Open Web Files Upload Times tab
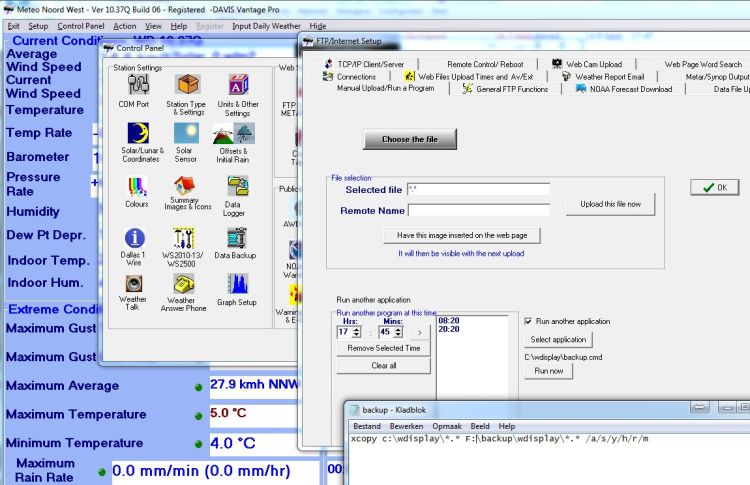The image size is (750, 485). click(x=469, y=77)
